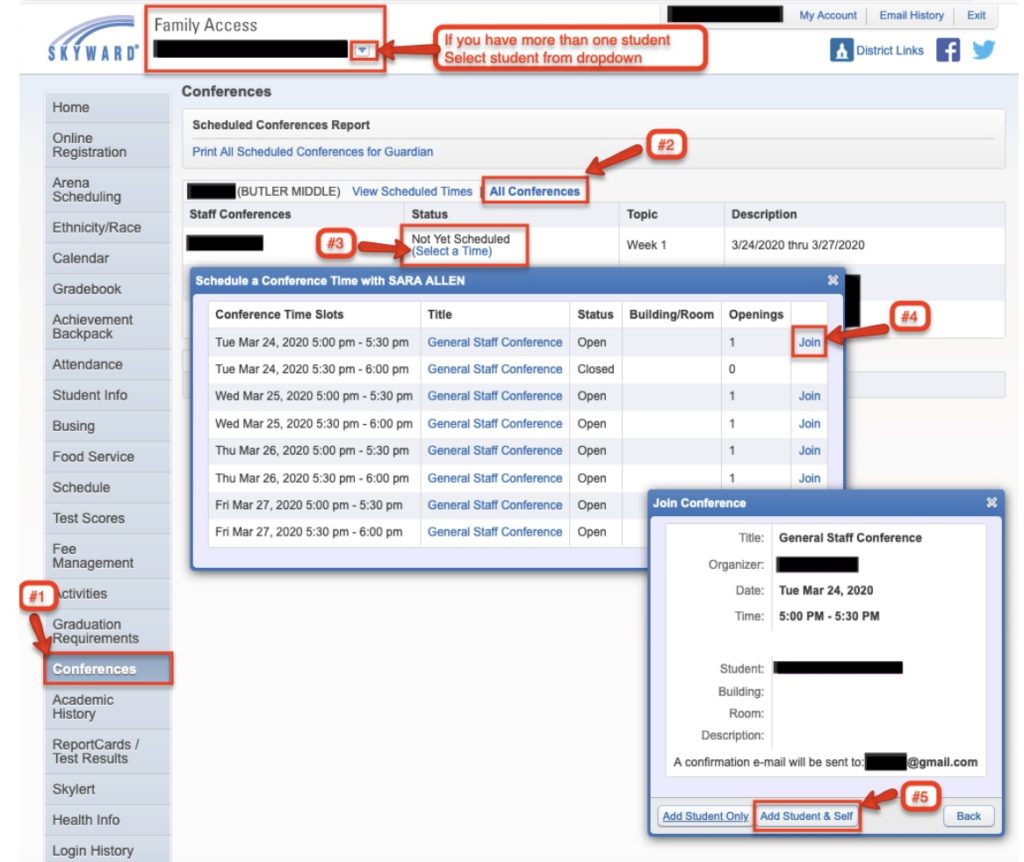Viewport: 1024px width, 862px height.
Task: Click the Select a Time link
Action: point(452,251)
